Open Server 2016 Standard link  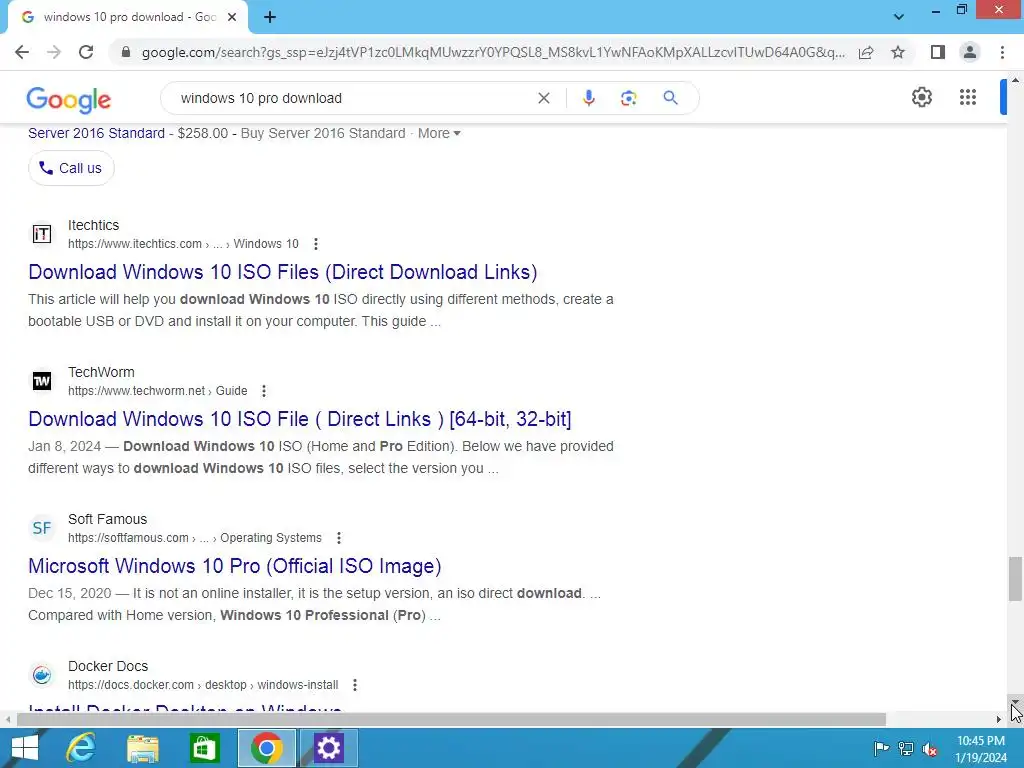(97, 133)
